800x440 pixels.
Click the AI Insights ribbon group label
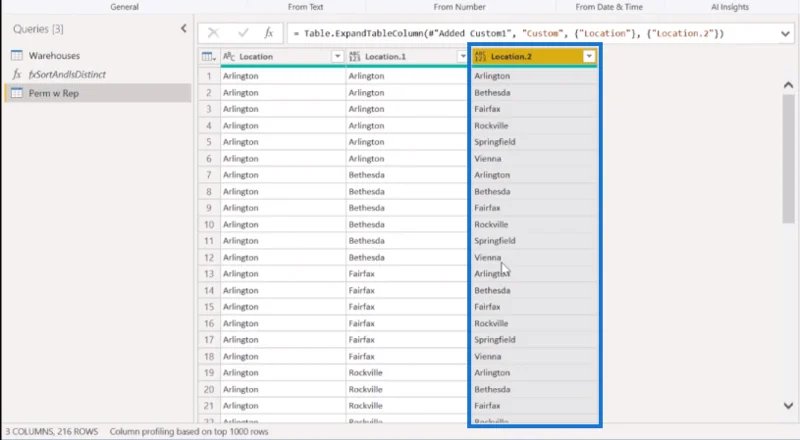coord(730,7)
